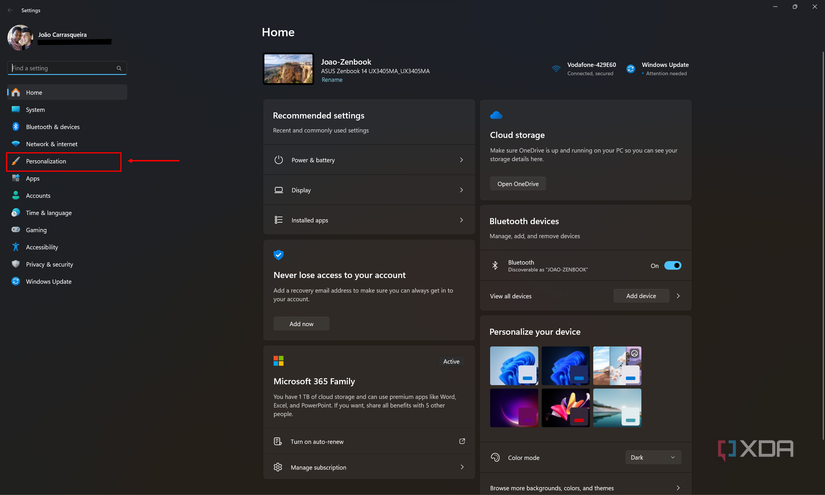This screenshot has width=825, height=495.
Task: Click View all devices
Action: point(510,296)
